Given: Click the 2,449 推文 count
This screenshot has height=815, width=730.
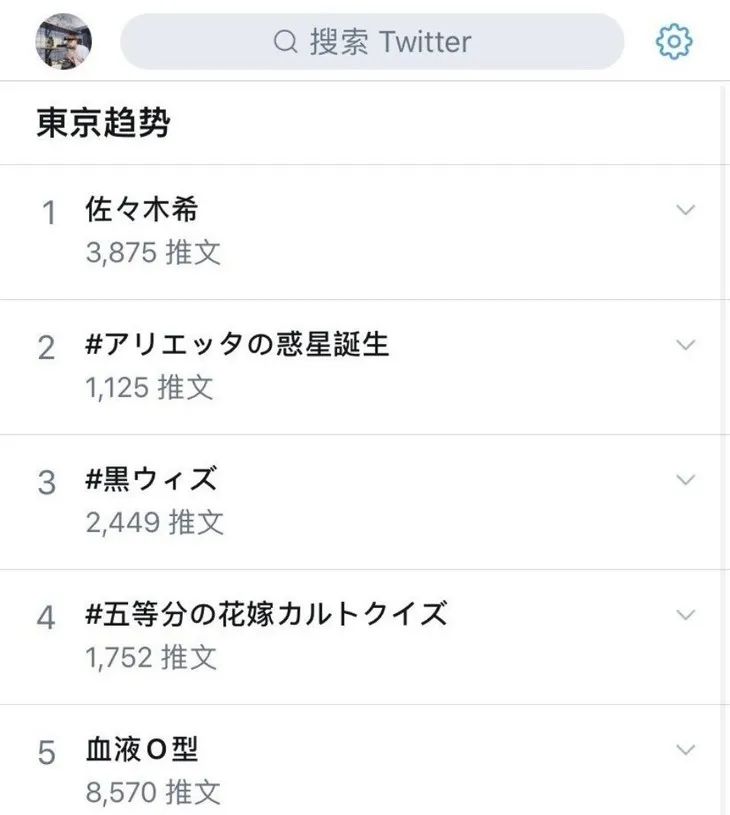Looking at the screenshot, I should [x=155, y=522].
